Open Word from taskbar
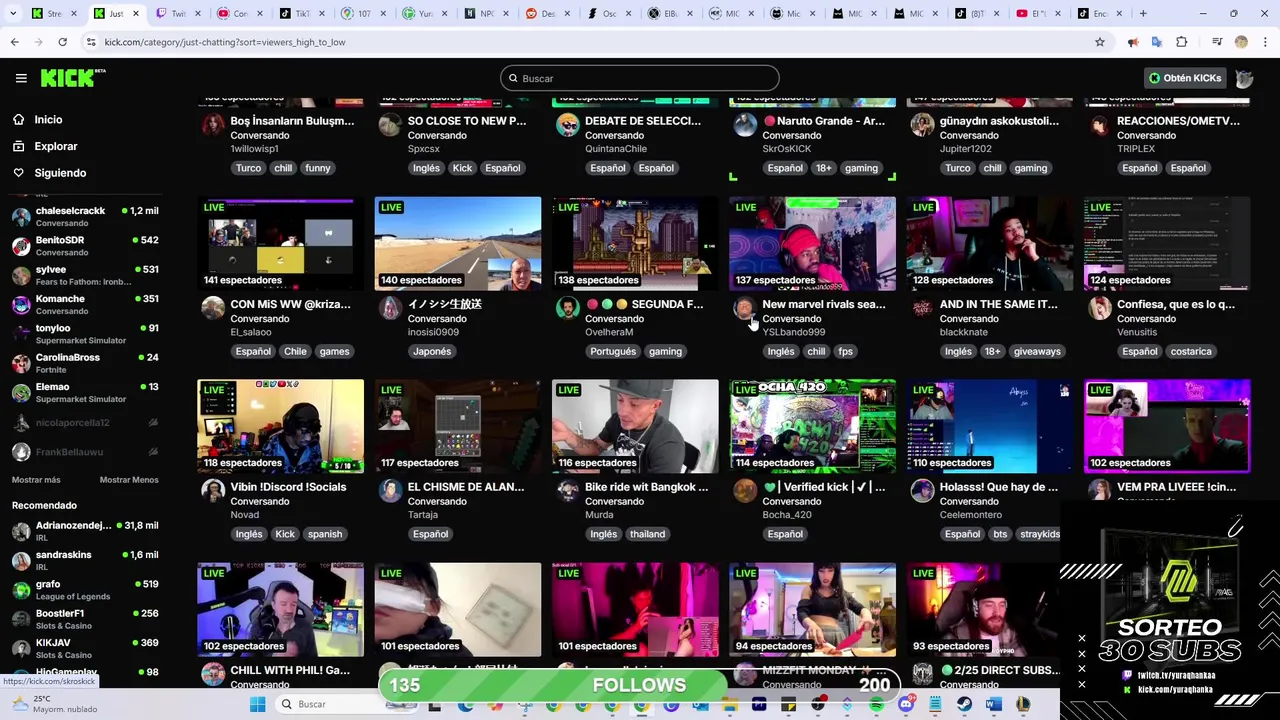 [x=993, y=704]
